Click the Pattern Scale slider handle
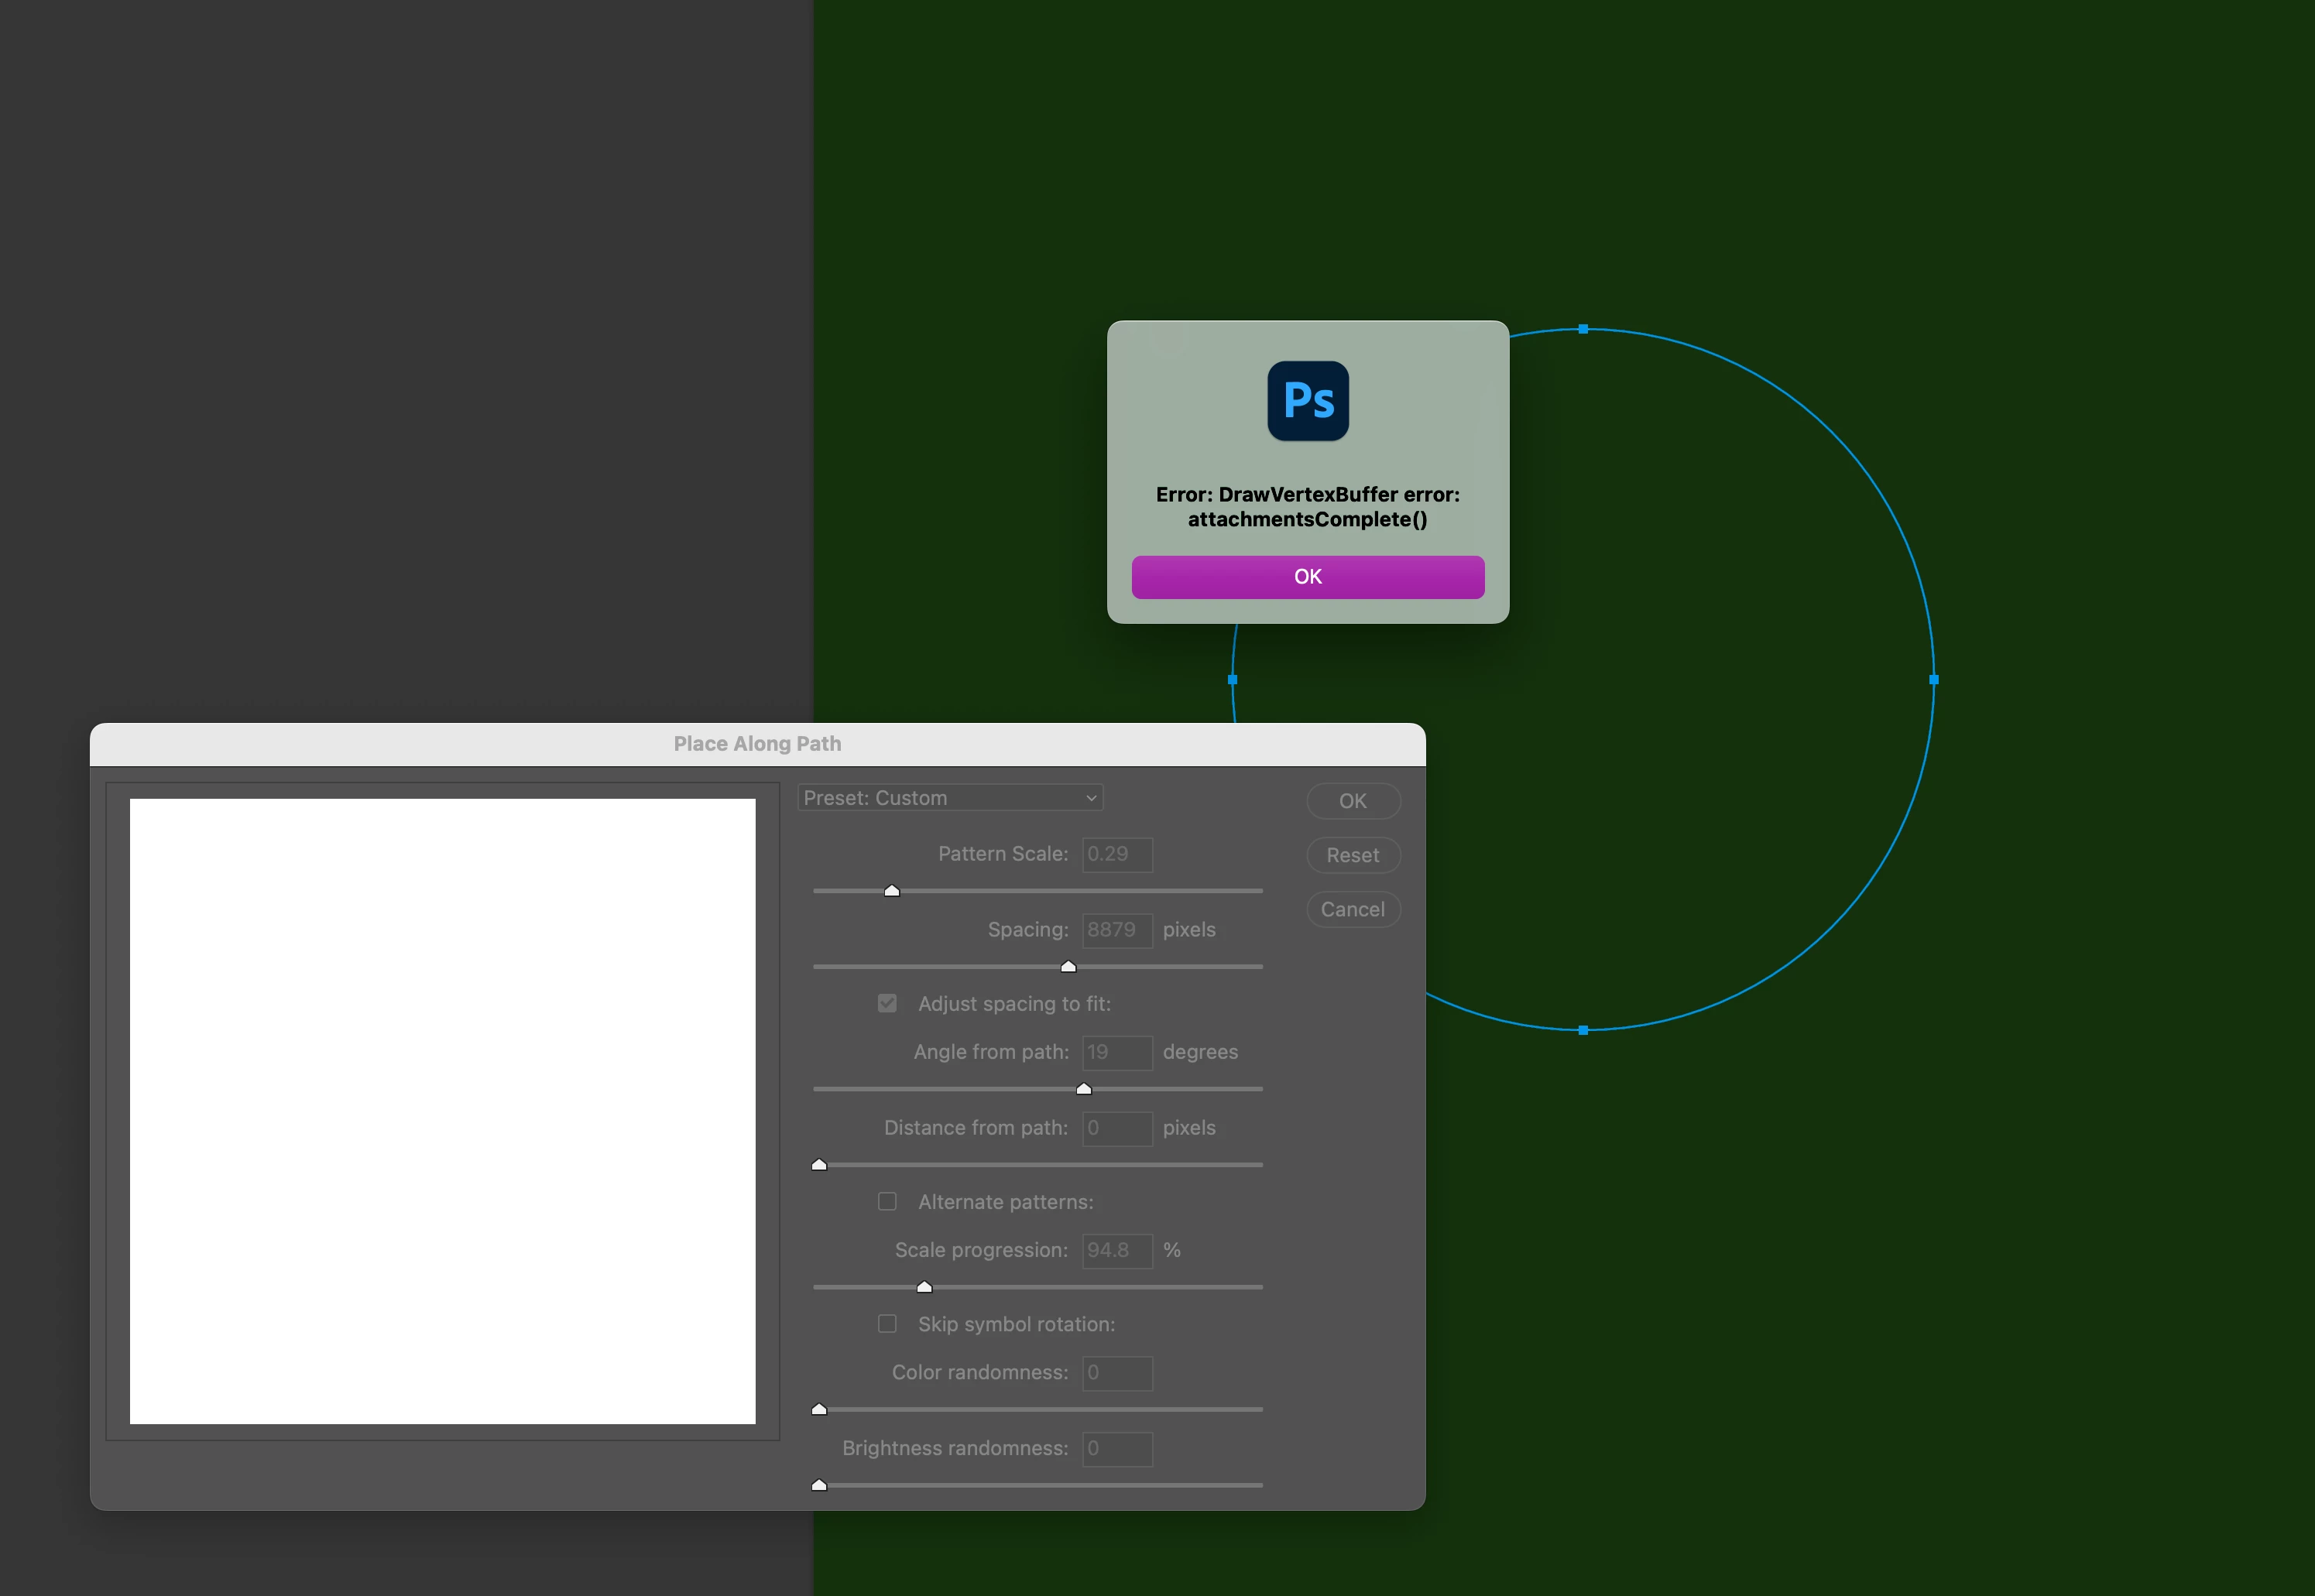This screenshot has width=2315, height=1596. [x=892, y=890]
